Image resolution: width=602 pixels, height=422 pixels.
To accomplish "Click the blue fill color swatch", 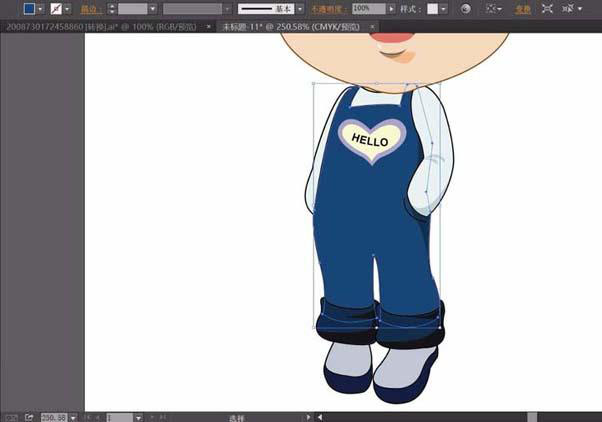I will point(29,8).
